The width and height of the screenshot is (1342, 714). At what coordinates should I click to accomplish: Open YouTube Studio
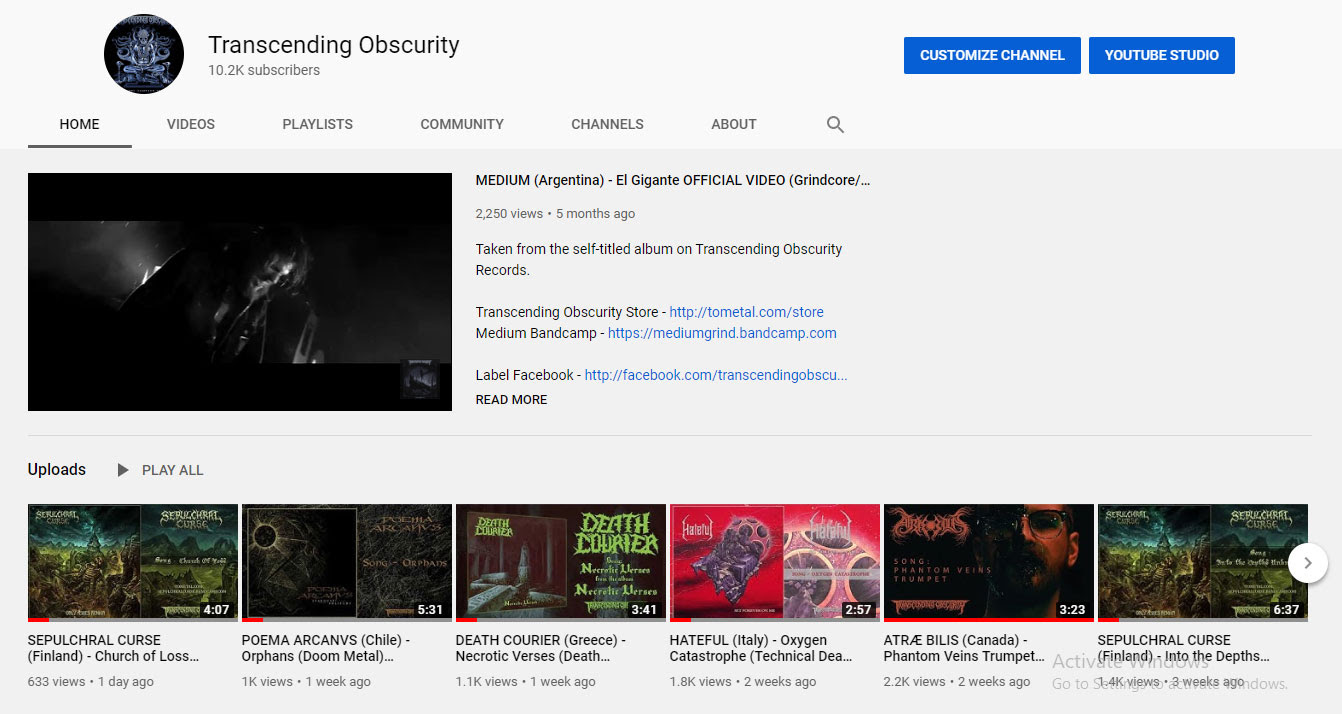(1162, 55)
